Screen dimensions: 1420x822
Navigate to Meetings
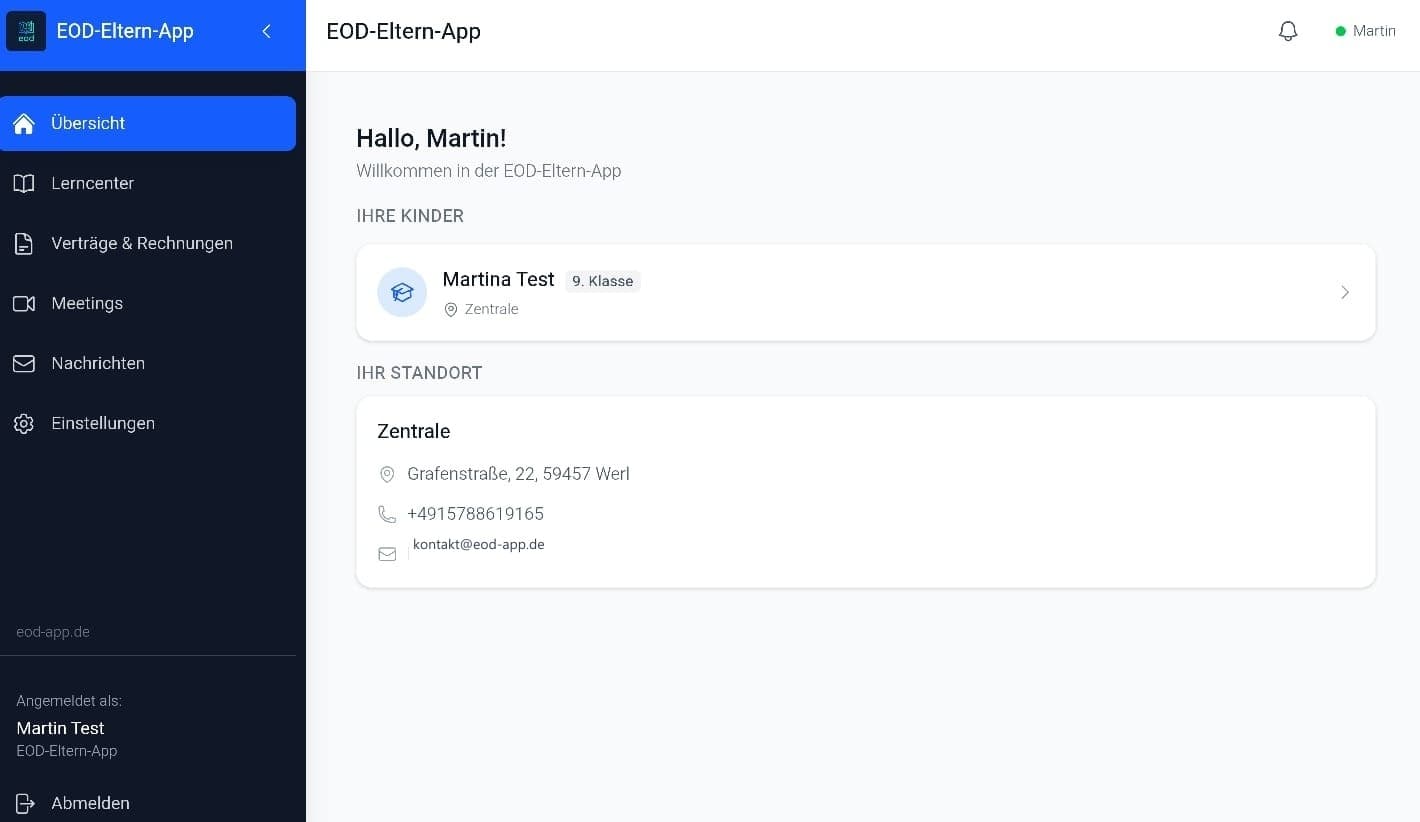(148, 303)
